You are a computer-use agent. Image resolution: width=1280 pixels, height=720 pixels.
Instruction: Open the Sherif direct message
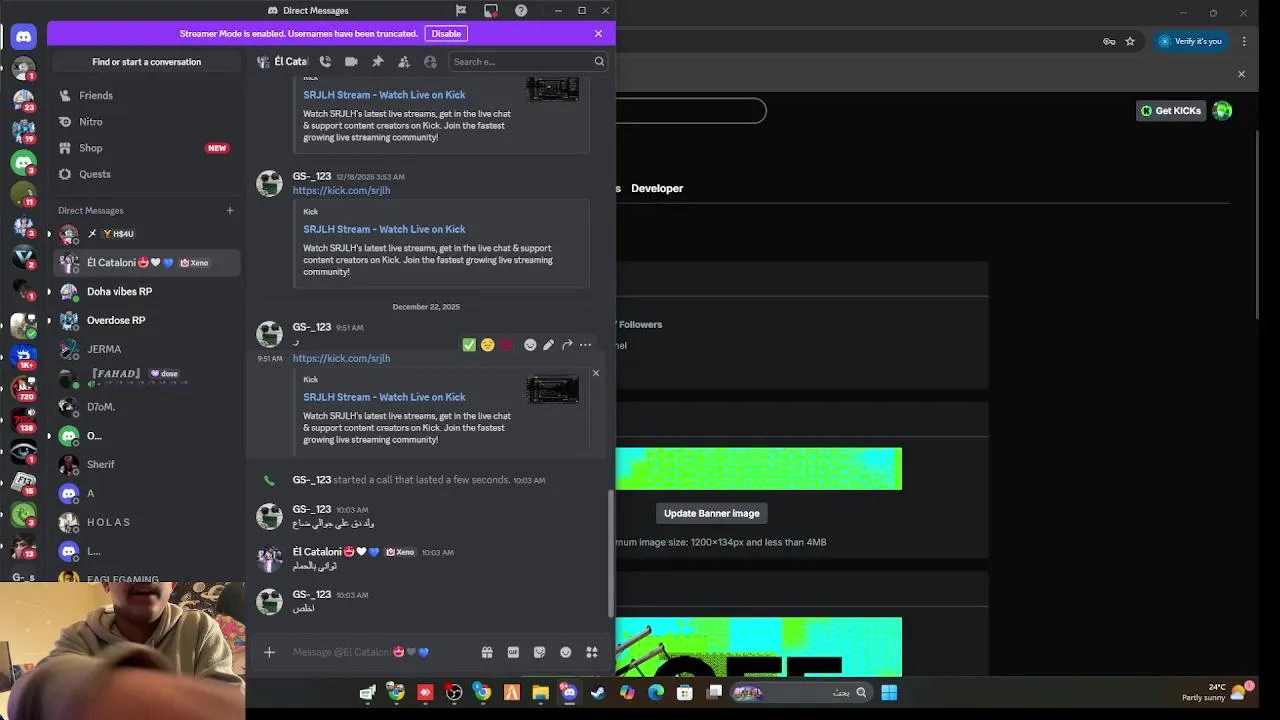coord(146,464)
